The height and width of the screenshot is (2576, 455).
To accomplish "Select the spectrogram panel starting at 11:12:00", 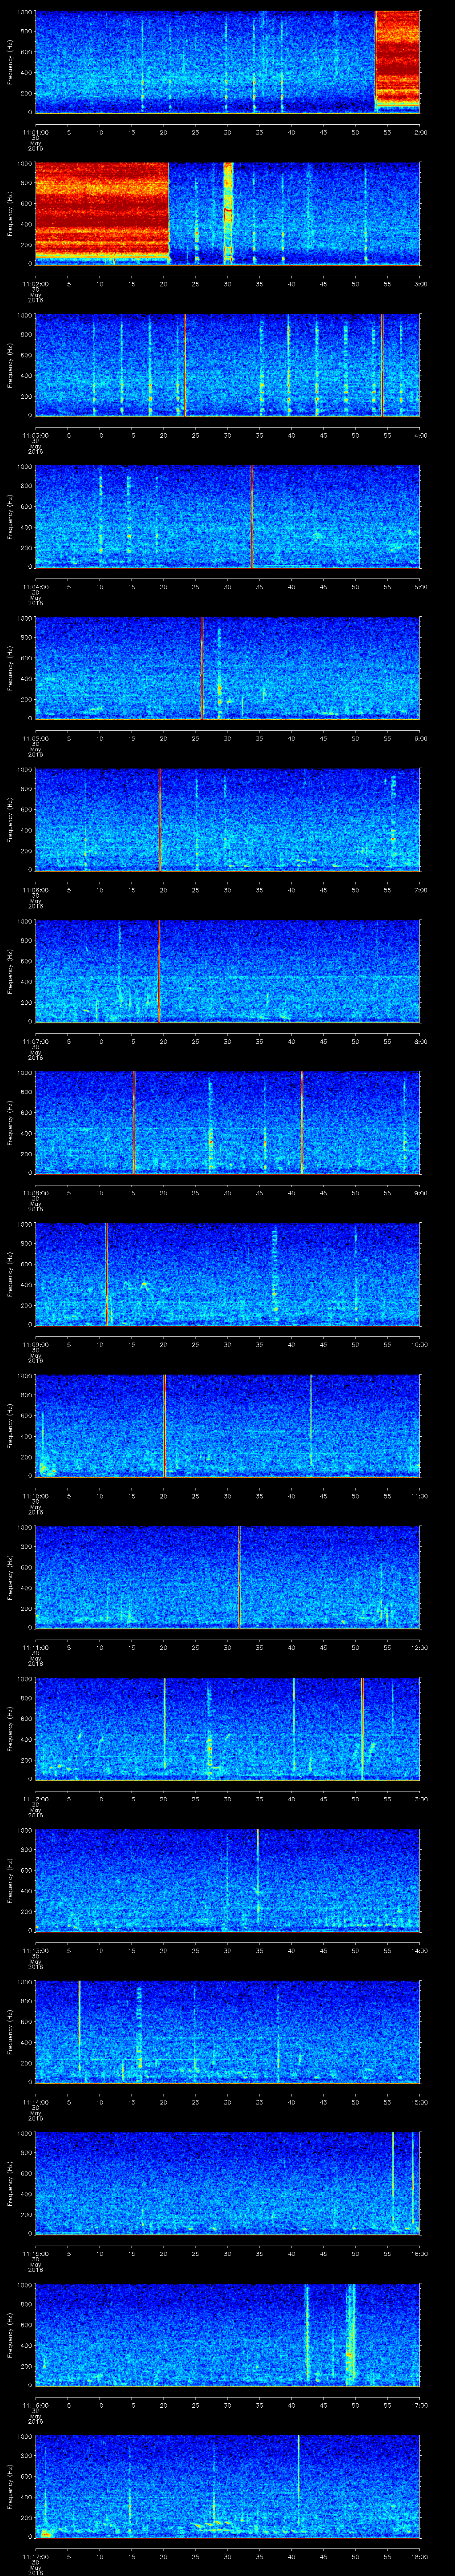I will point(227,1728).
